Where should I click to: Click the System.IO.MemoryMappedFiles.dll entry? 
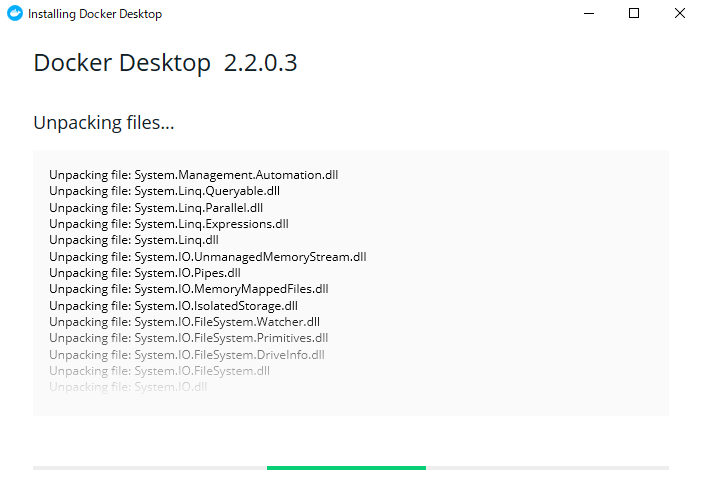(x=188, y=289)
